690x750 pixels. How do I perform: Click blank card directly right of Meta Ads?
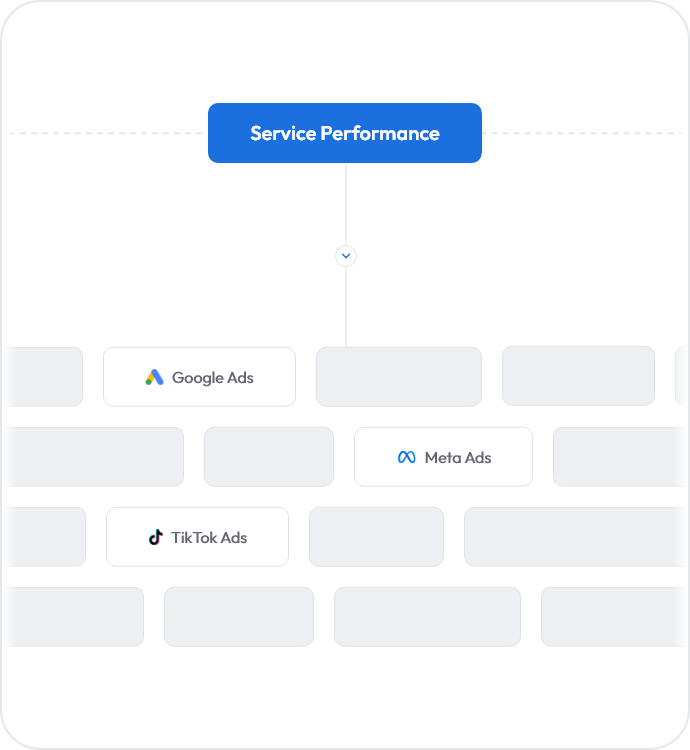click(620, 457)
